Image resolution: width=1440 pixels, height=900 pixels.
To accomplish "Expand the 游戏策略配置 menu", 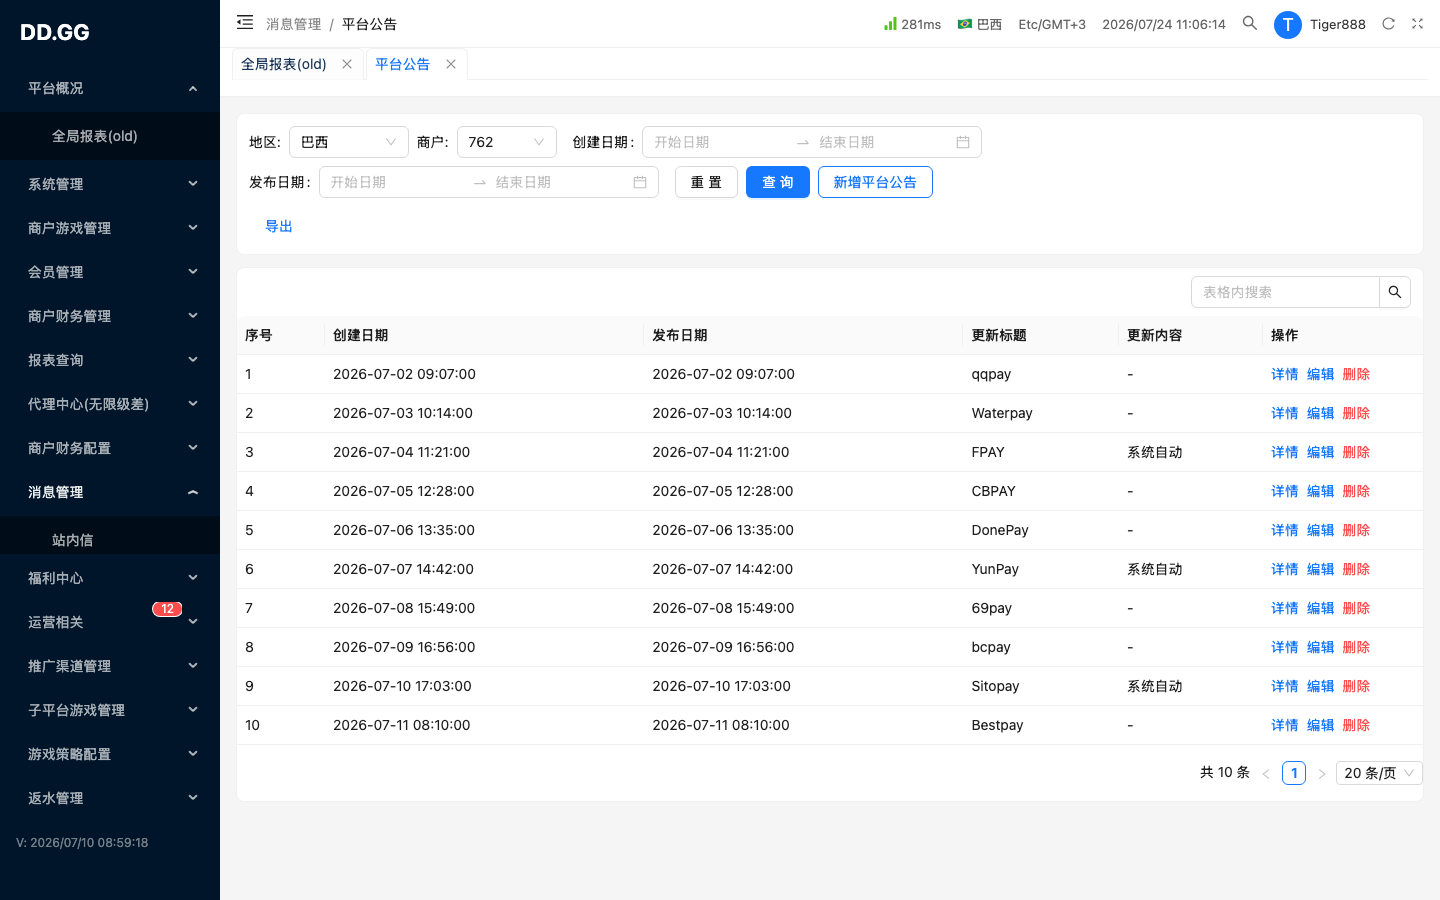I will [x=110, y=754].
